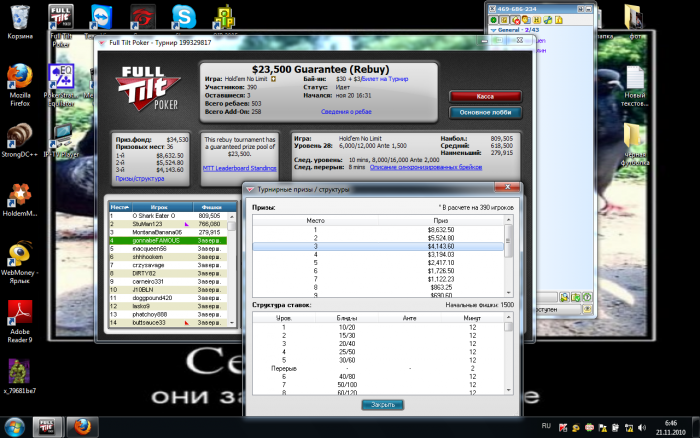Close the Турнирные призы / структуры dialog
Image resolution: width=700 pixels, height=438 pixels.
[x=507, y=187]
